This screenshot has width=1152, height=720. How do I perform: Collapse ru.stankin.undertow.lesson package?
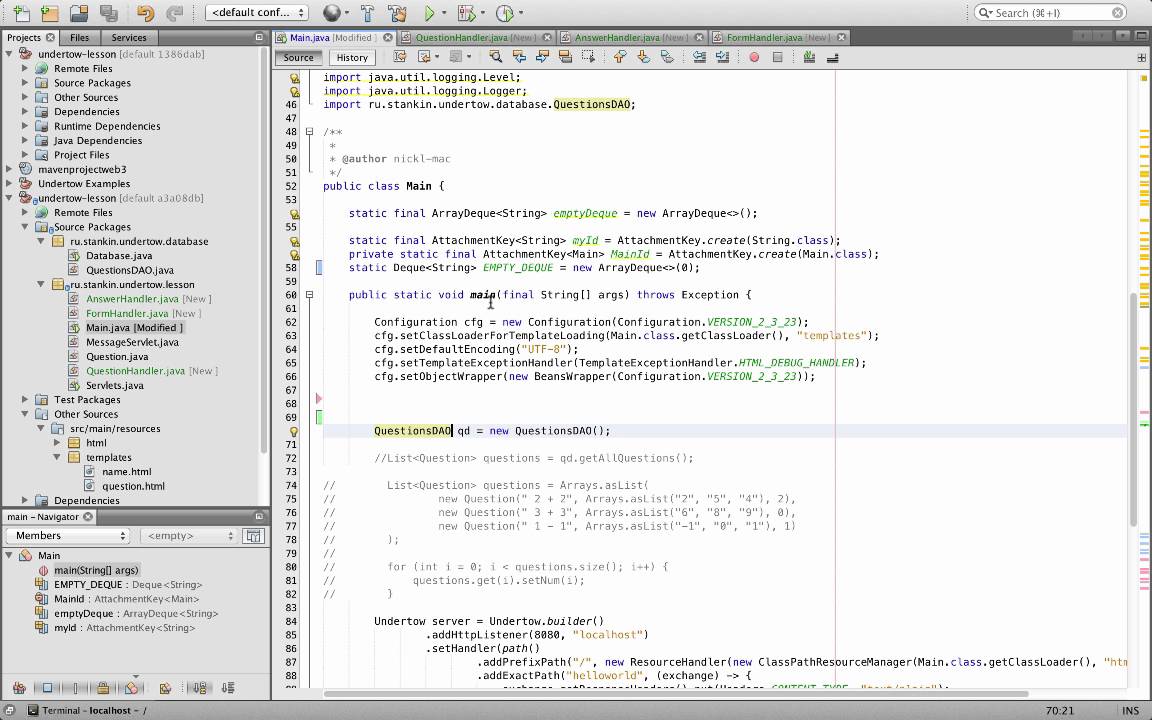[41, 284]
